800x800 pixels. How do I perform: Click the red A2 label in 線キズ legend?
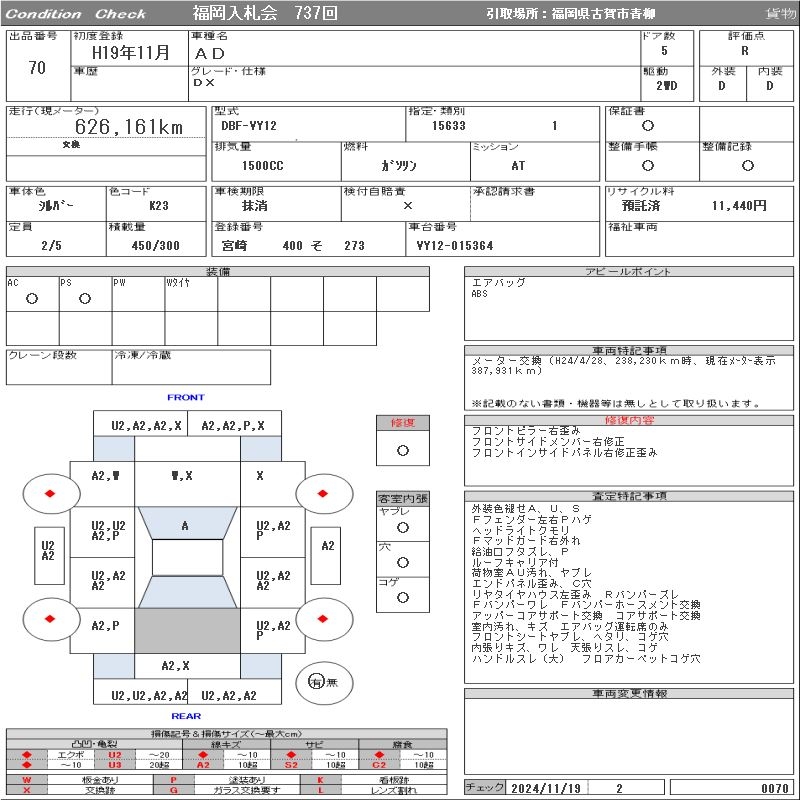[203, 764]
